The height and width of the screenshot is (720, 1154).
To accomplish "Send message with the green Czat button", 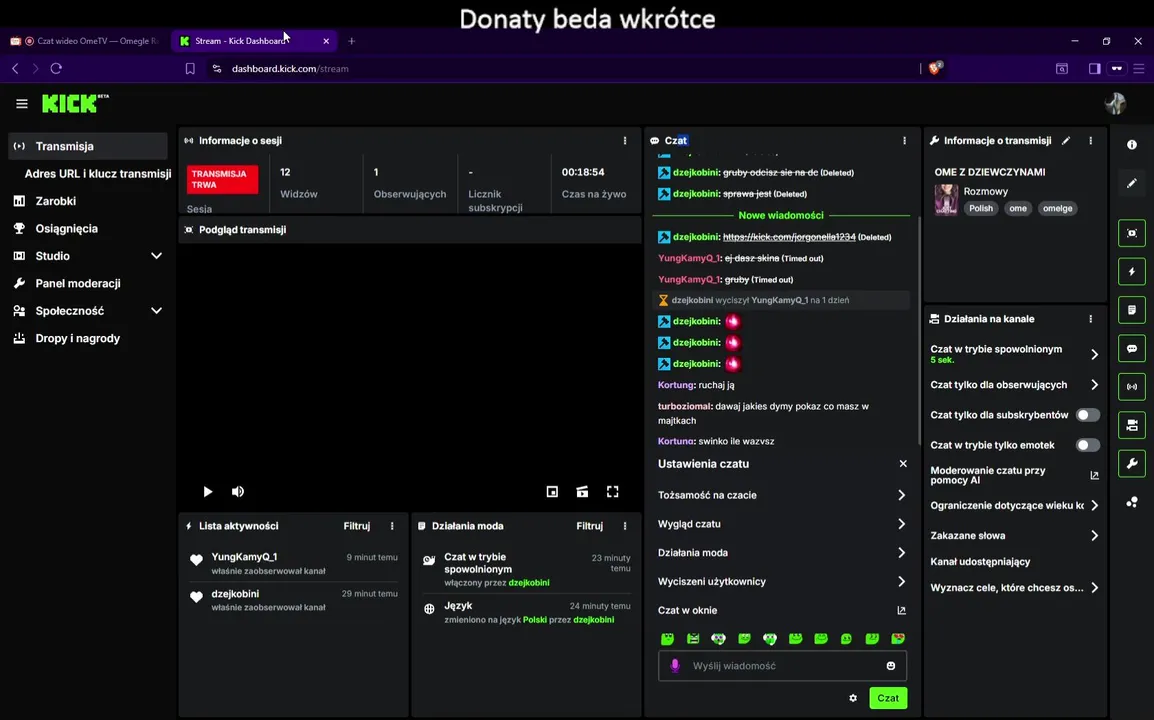I will coord(888,698).
